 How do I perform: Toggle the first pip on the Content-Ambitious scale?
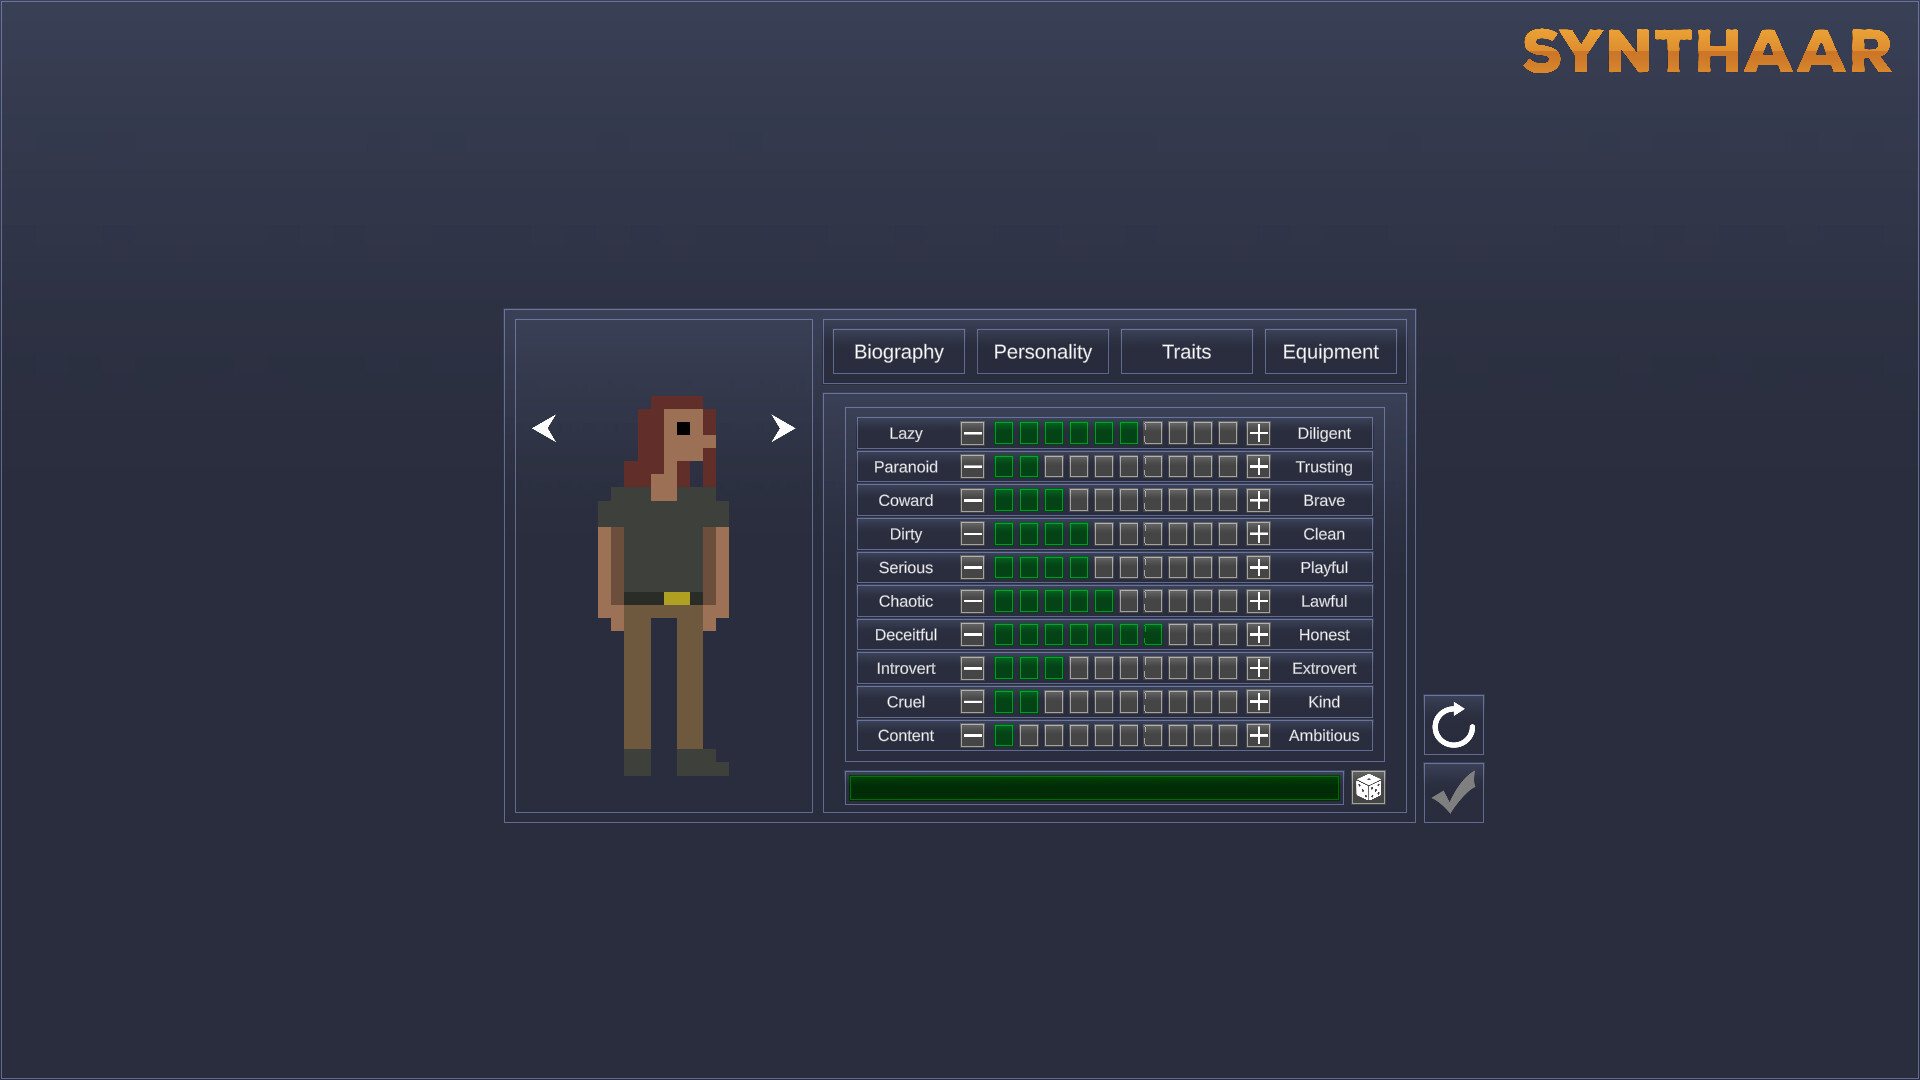pyautogui.click(x=1004, y=735)
